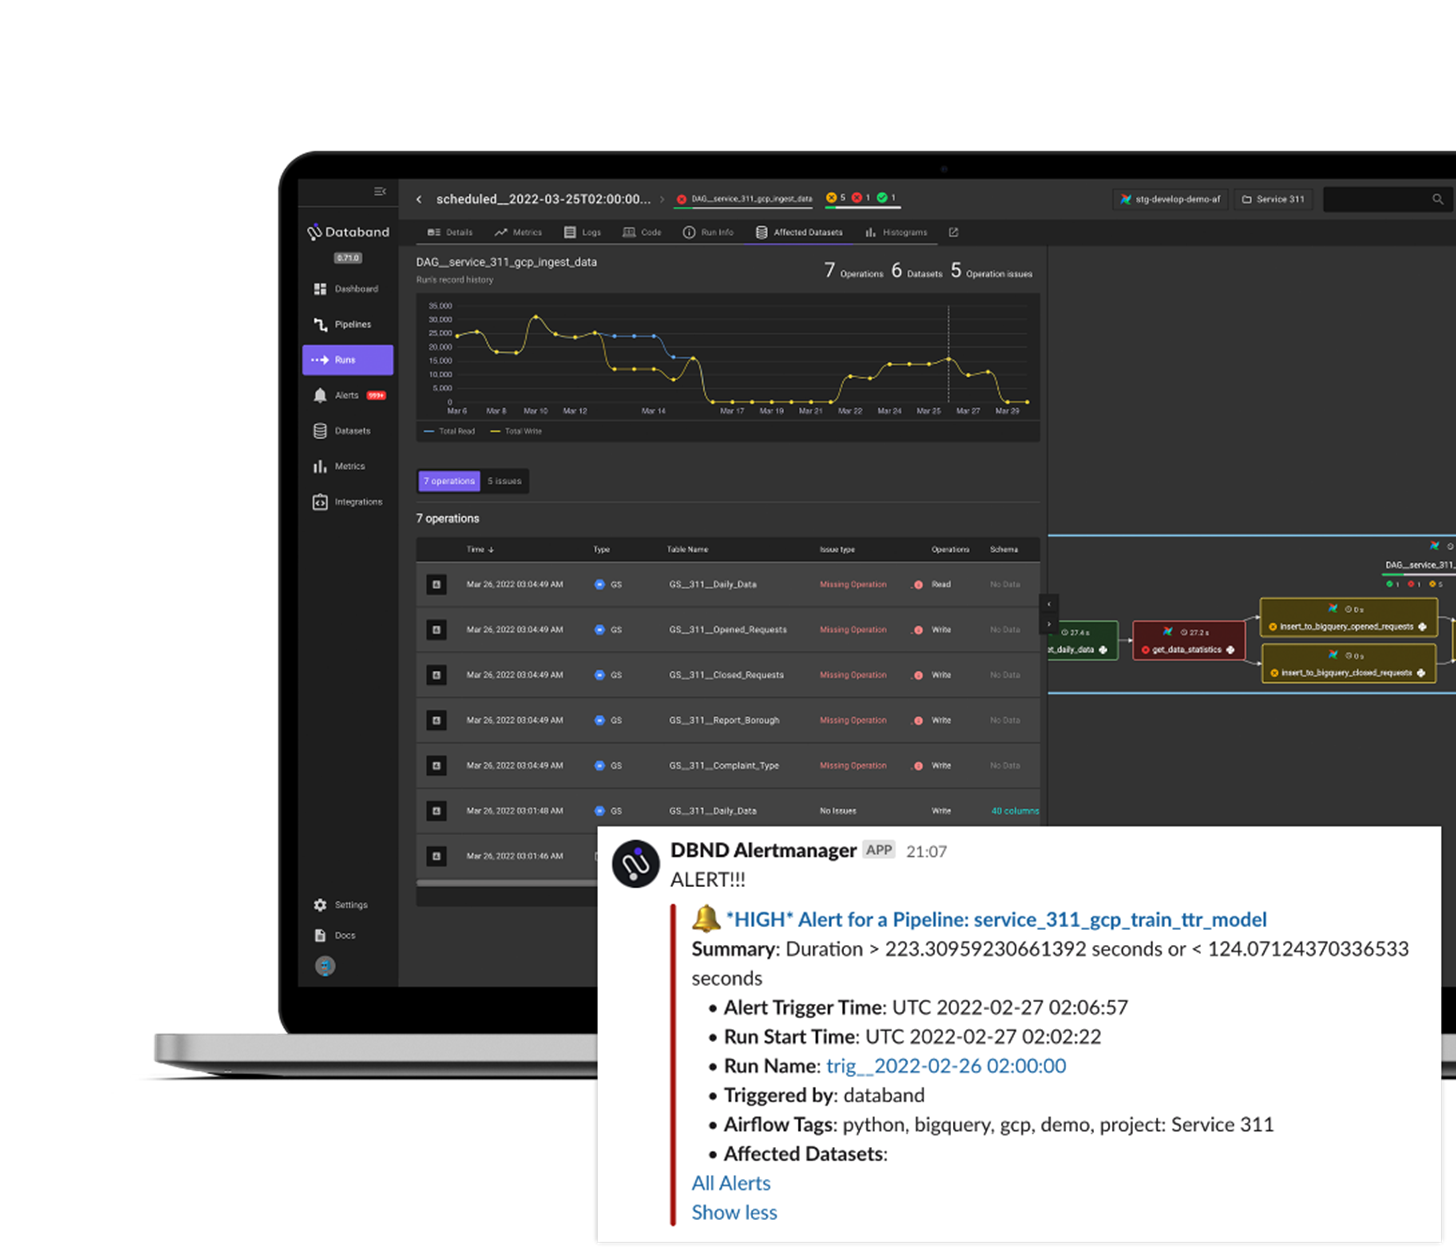Open the HIGH Alert pipeline link
The width and height of the screenshot is (1456, 1249).
click(996, 919)
